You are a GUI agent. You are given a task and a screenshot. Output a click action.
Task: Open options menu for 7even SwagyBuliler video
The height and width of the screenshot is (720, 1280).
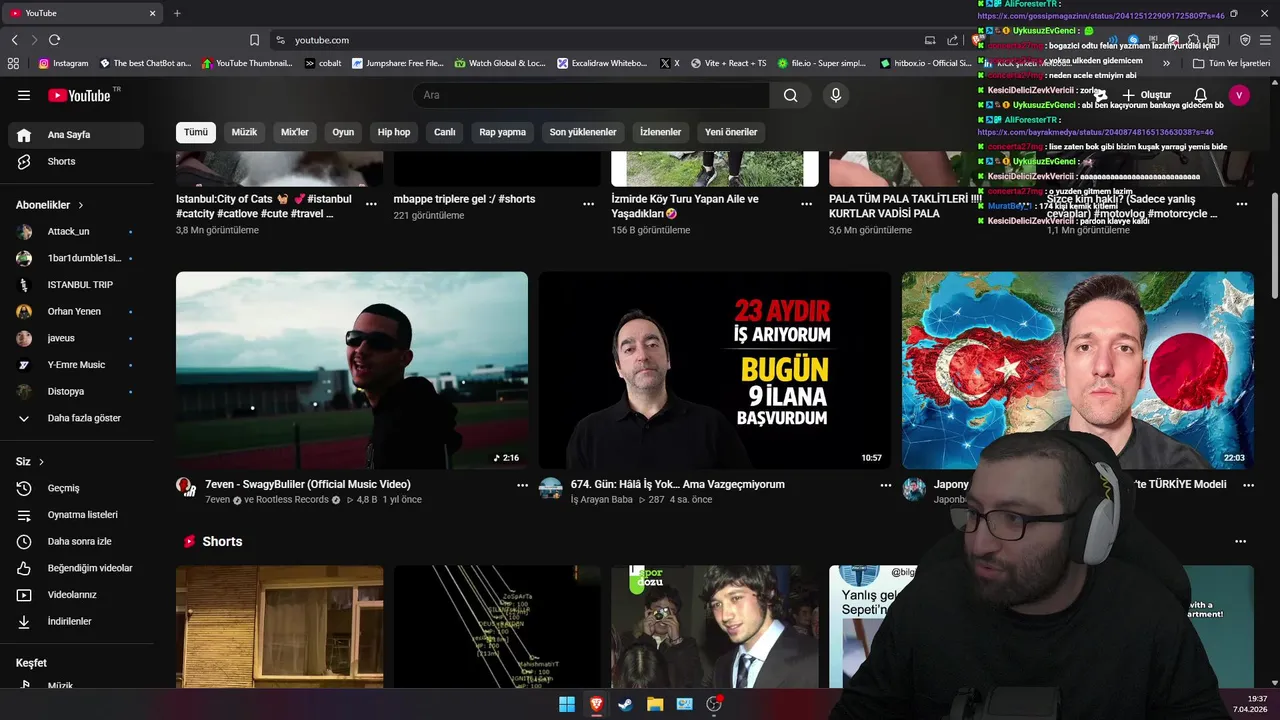[x=522, y=485]
